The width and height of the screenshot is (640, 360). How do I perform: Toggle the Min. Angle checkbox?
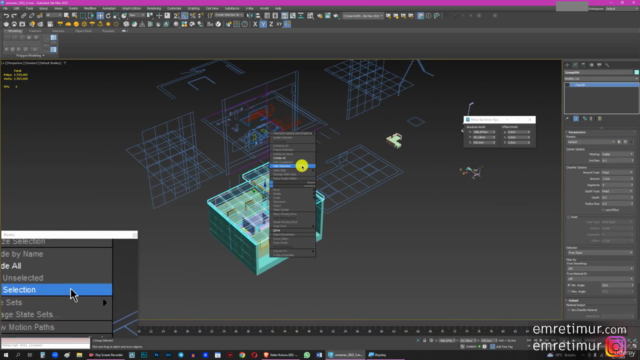(569, 285)
